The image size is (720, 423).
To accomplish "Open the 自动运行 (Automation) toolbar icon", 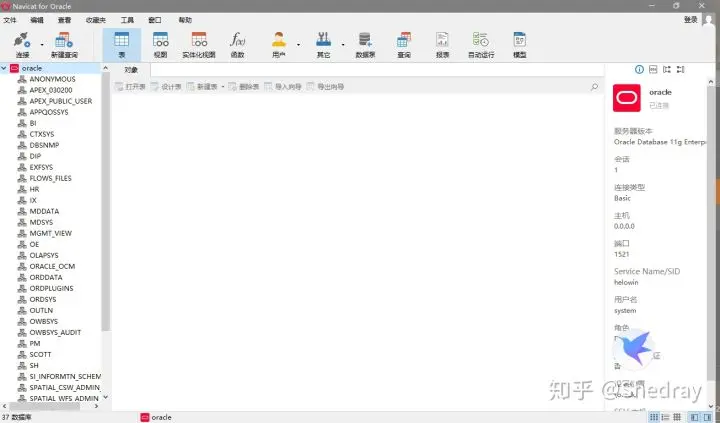I will [x=481, y=45].
